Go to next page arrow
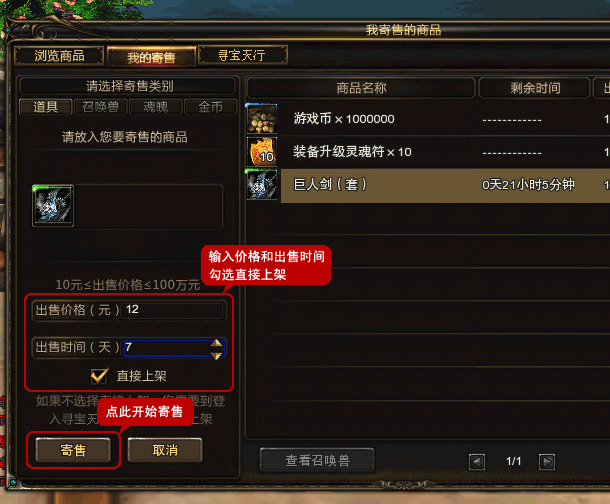The height and width of the screenshot is (504, 610). point(547,462)
